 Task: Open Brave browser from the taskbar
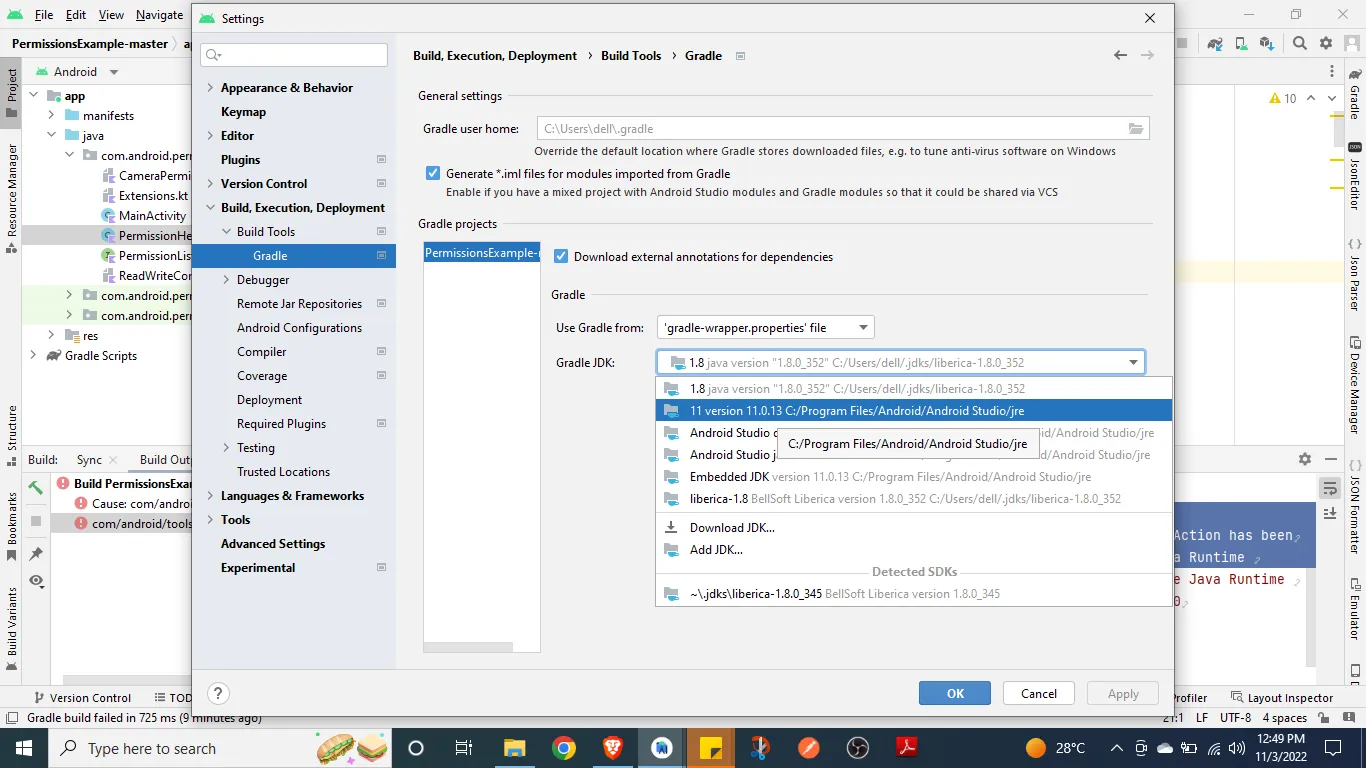pos(612,748)
